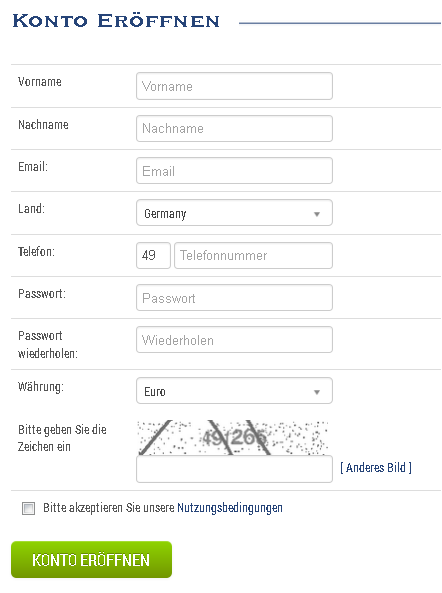This screenshot has width=442, height=593.
Task: Submit with the green Konto Eröffnen button
Action: pyautogui.click(x=92, y=560)
